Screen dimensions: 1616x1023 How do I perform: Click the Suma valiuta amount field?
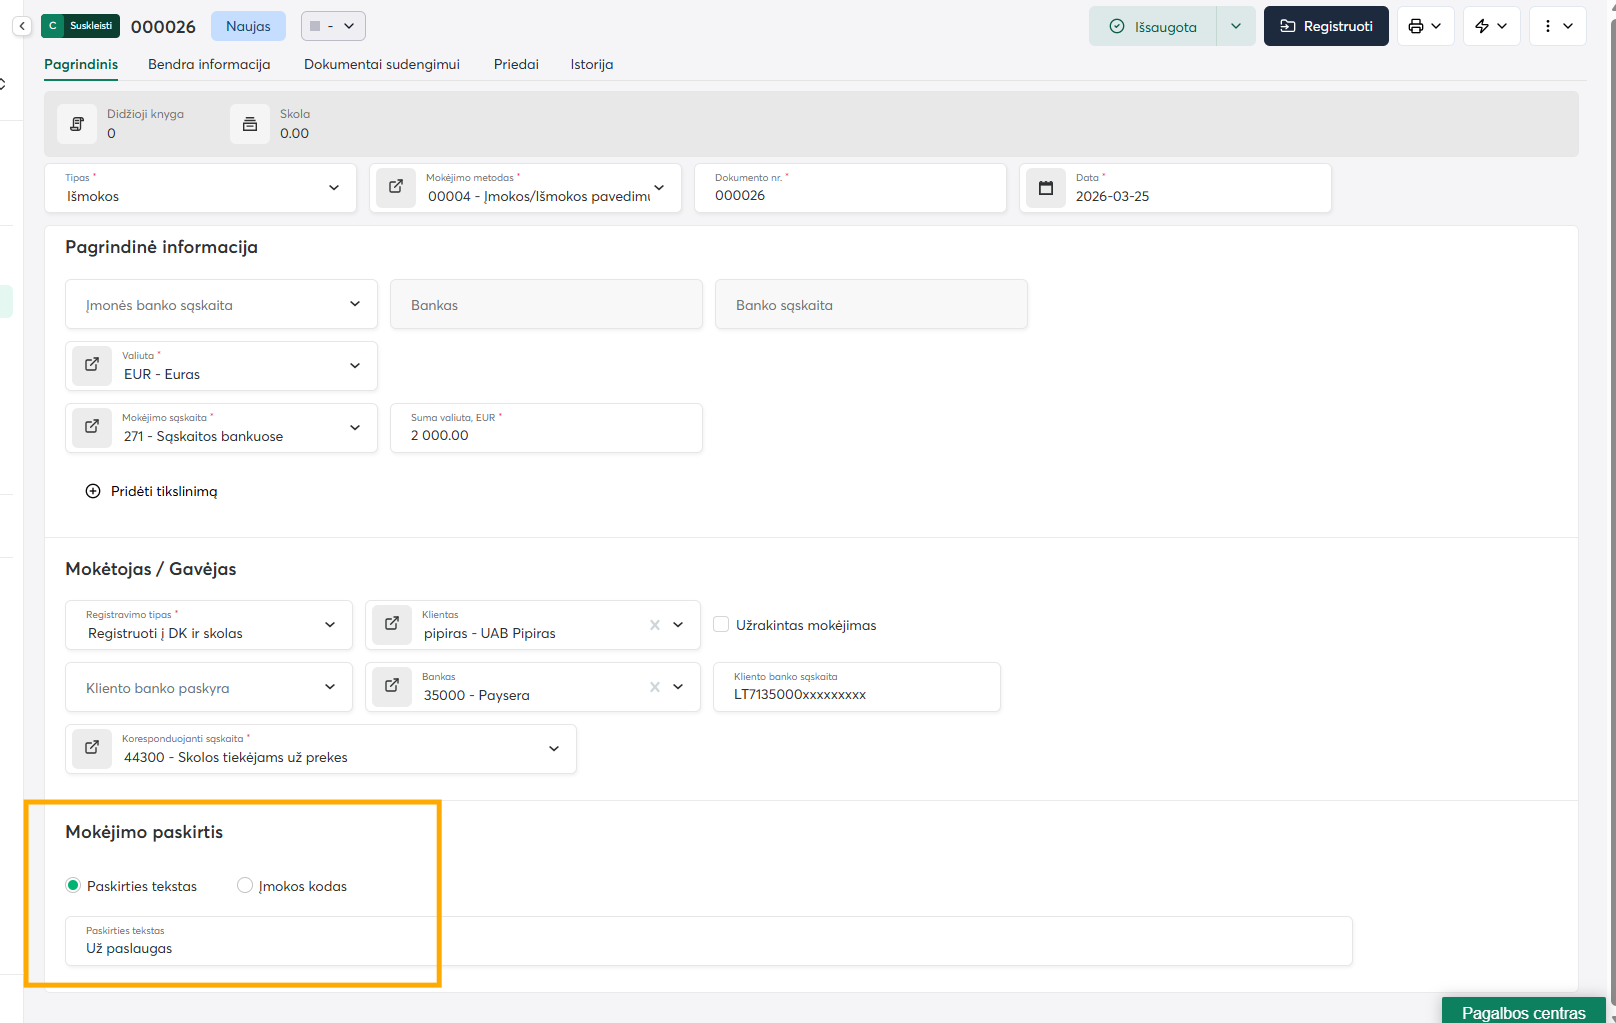pyautogui.click(x=546, y=435)
